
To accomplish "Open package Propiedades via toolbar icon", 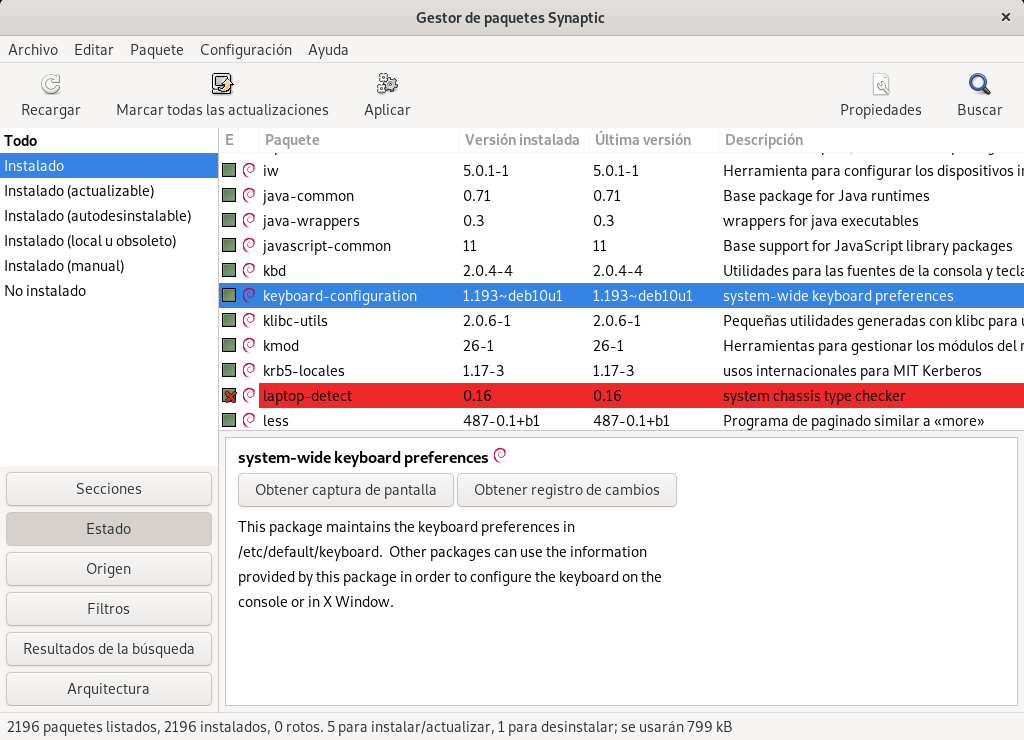I will click(x=880, y=84).
